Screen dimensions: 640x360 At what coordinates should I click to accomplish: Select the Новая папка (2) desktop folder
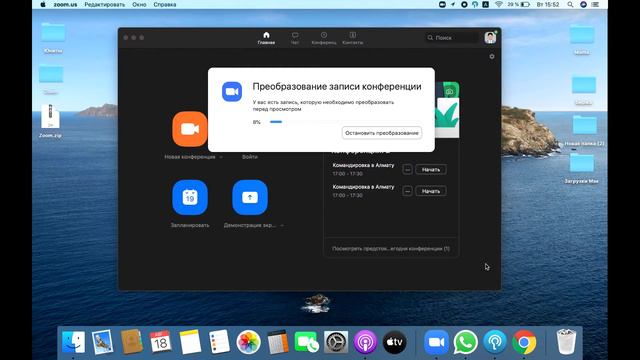[x=584, y=131]
